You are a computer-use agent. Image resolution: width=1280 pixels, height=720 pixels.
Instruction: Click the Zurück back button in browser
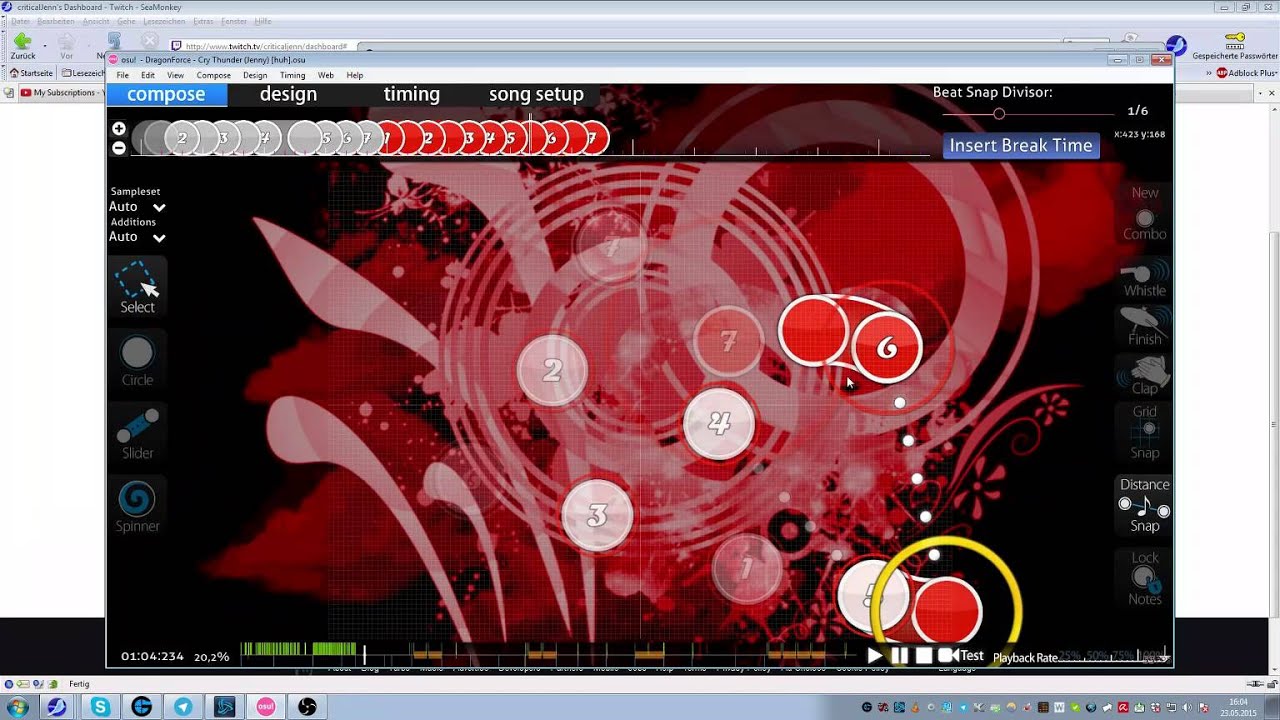point(23,45)
